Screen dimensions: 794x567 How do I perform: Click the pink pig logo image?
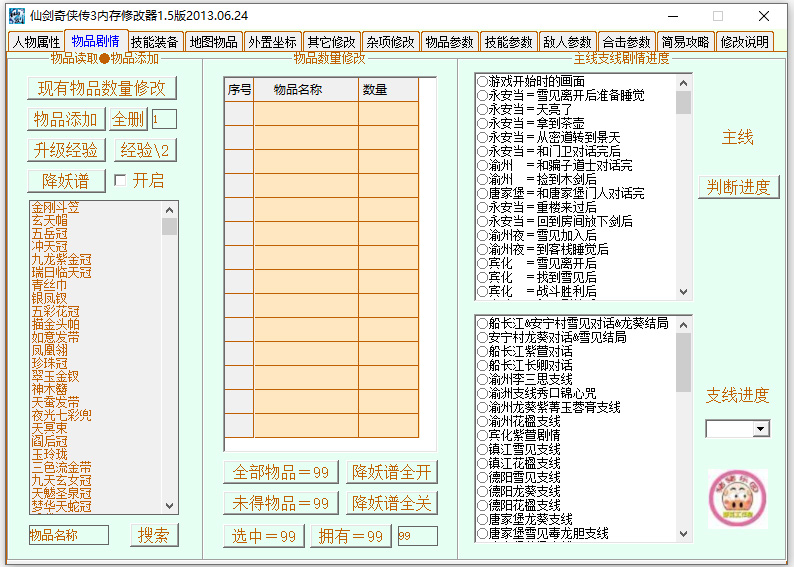[x=737, y=498]
